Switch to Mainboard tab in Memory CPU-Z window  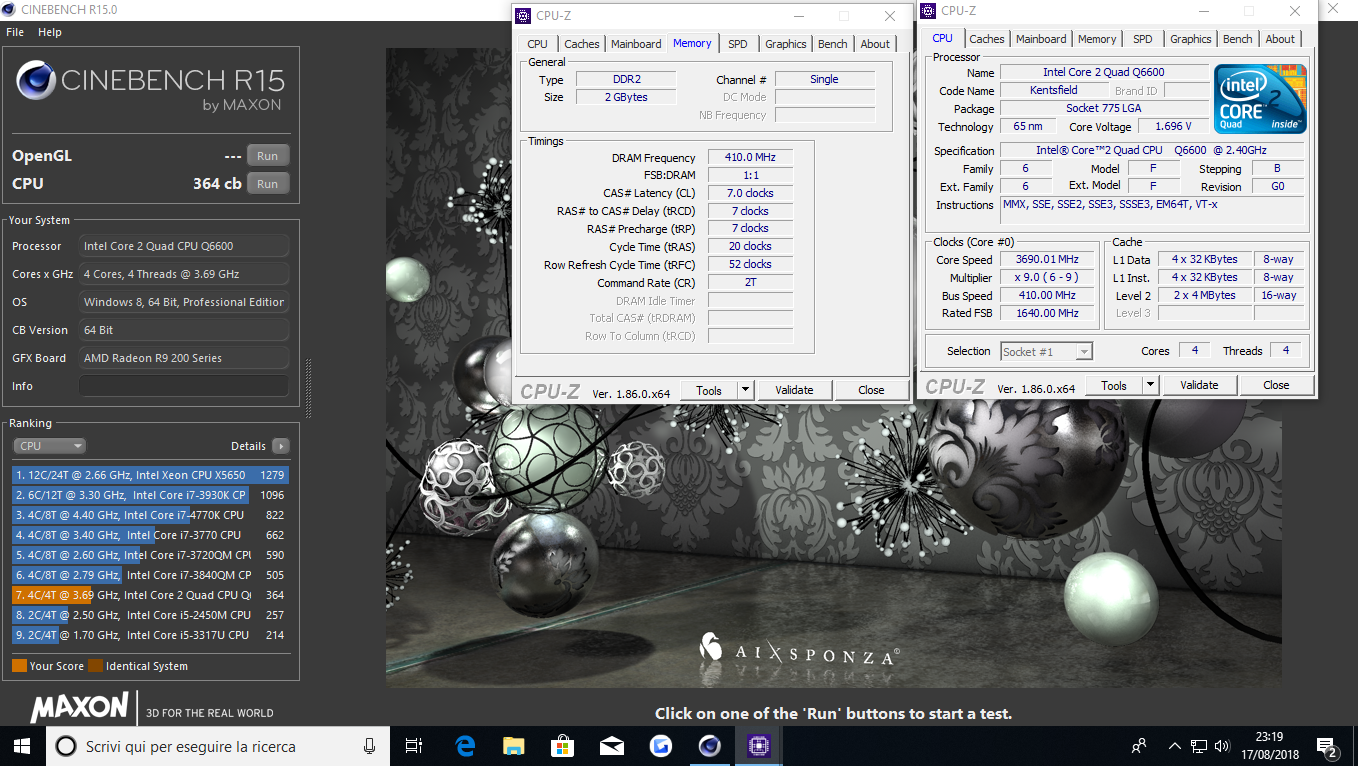coord(636,44)
